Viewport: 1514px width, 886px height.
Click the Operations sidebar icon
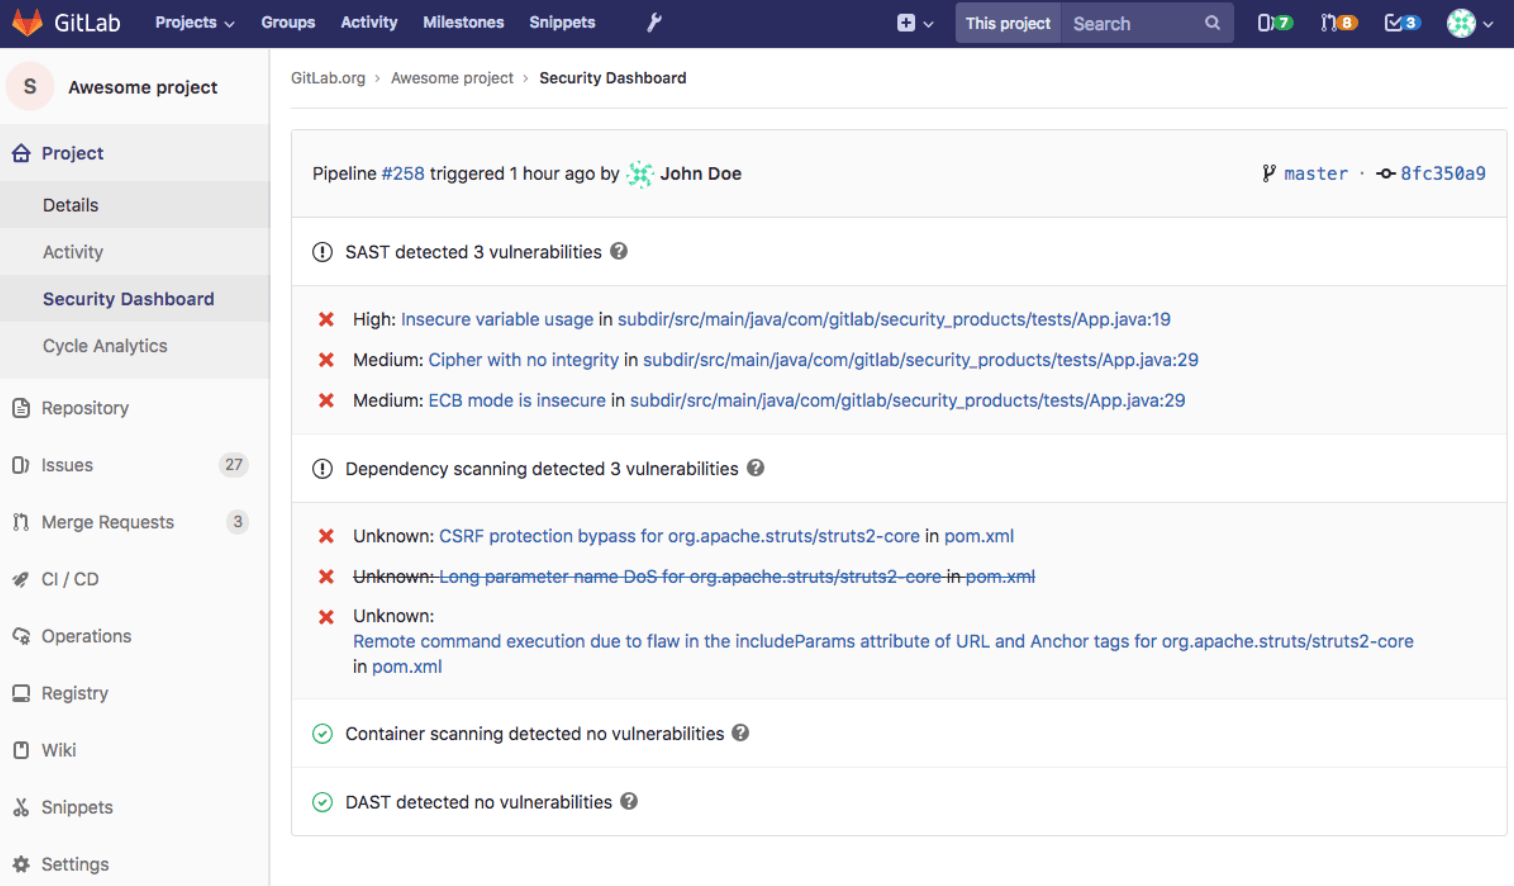pyautogui.click(x=21, y=636)
